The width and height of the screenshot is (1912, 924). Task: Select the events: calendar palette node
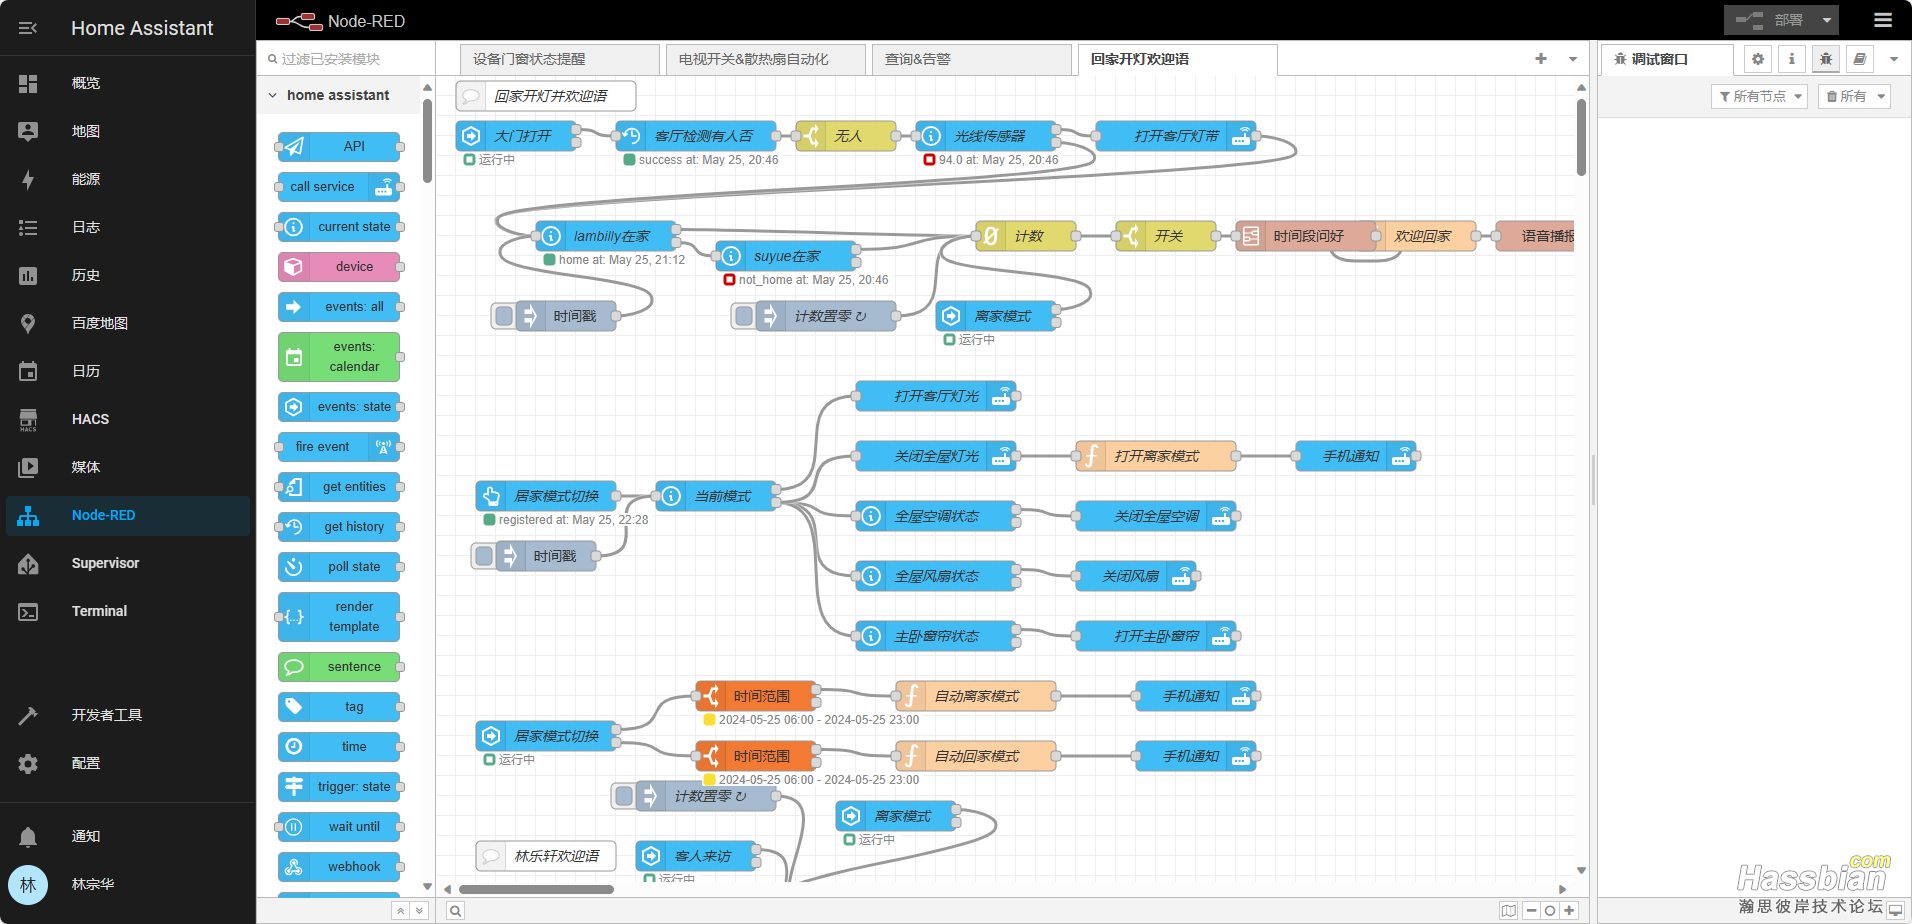(x=339, y=356)
